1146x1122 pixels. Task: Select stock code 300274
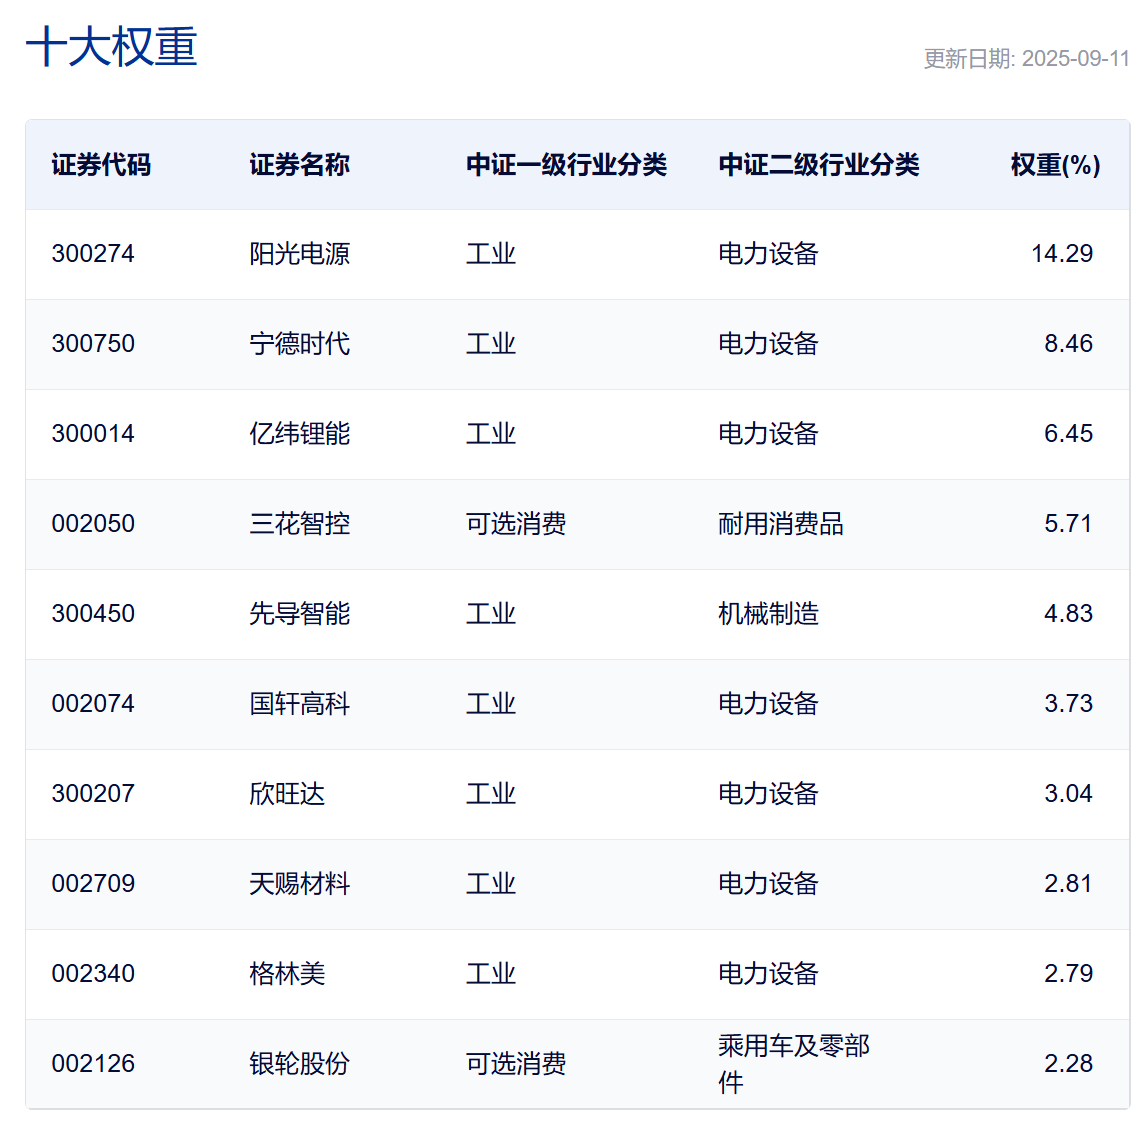[x=93, y=254]
